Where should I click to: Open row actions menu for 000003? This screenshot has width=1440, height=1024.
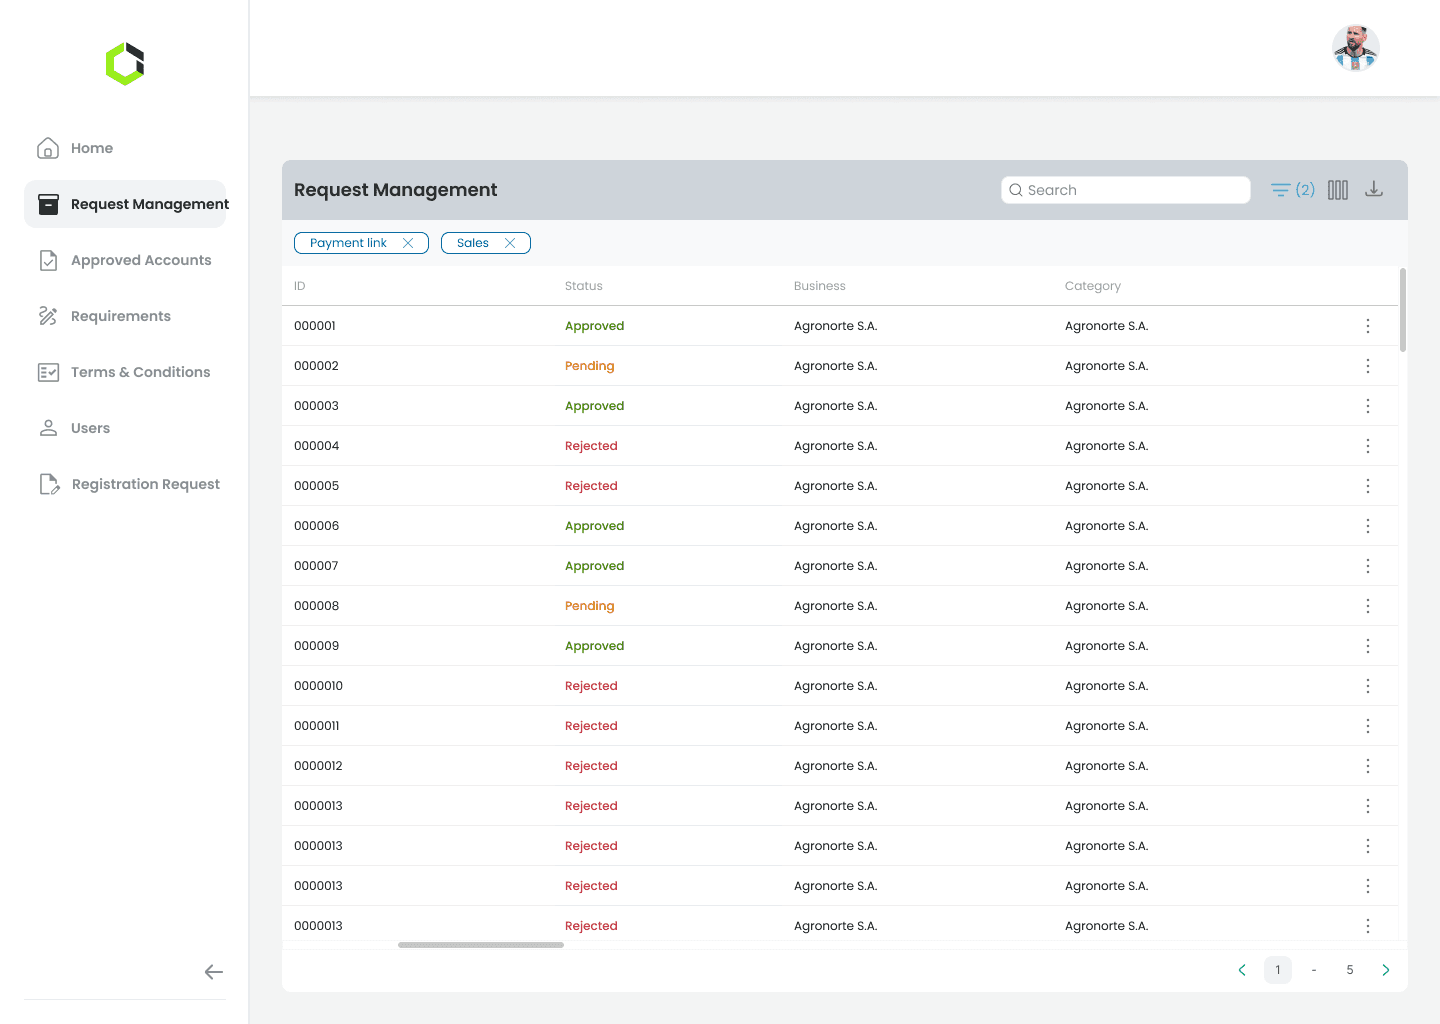pyautogui.click(x=1368, y=406)
